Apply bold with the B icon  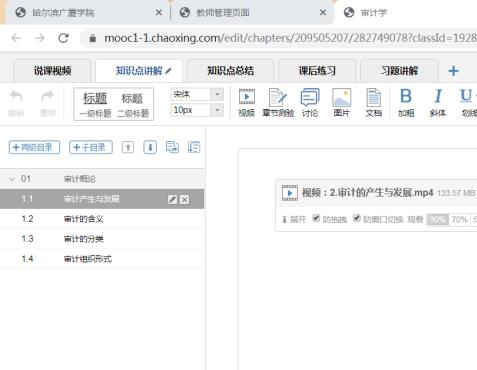pyautogui.click(x=406, y=103)
